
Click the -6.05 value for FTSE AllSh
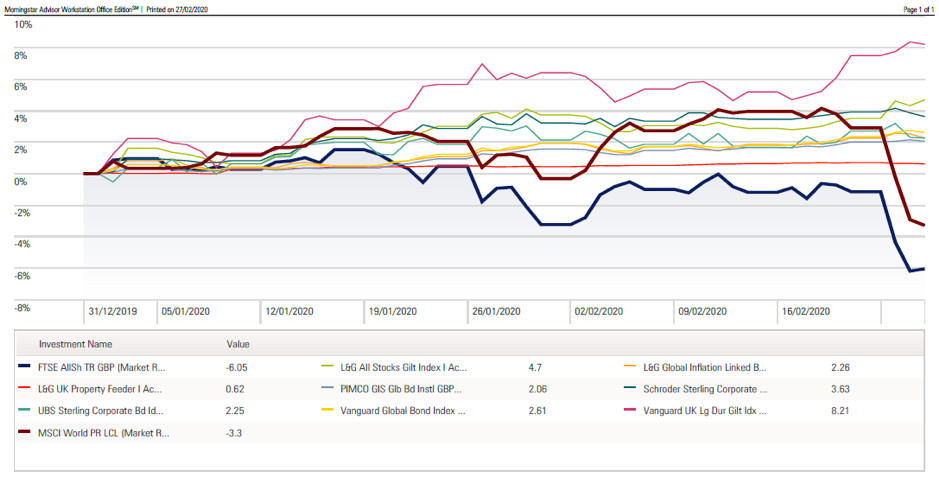pos(237,367)
